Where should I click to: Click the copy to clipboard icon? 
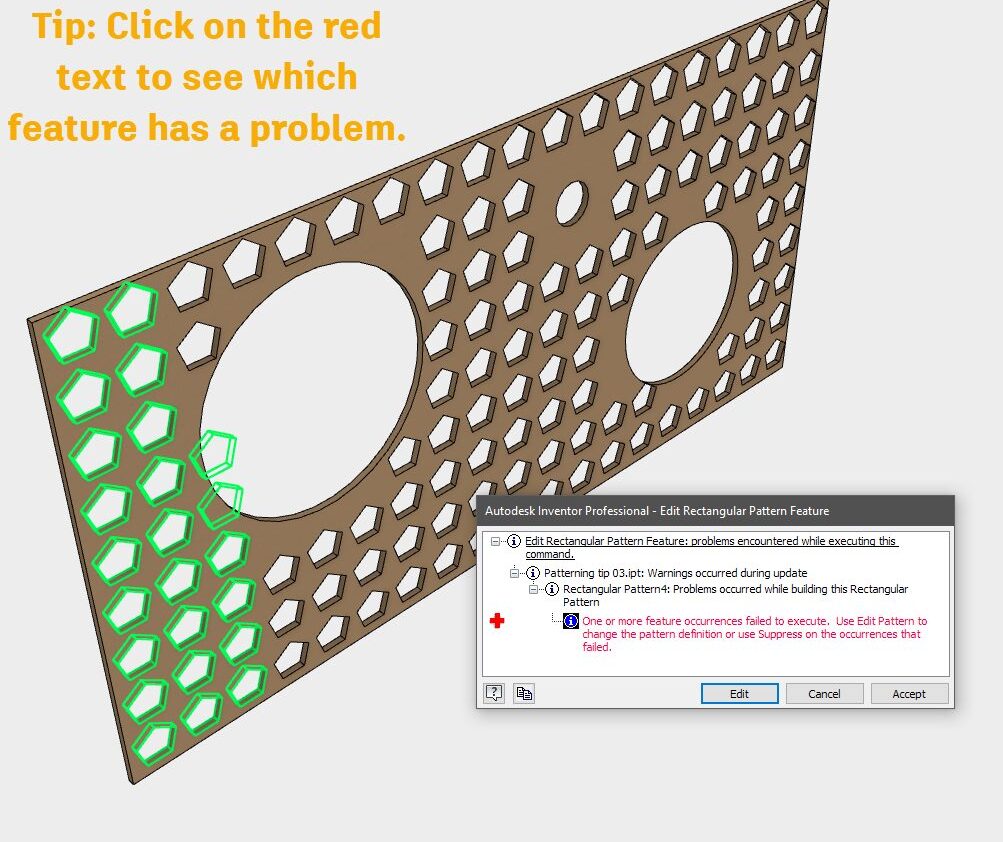pos(524,693)
